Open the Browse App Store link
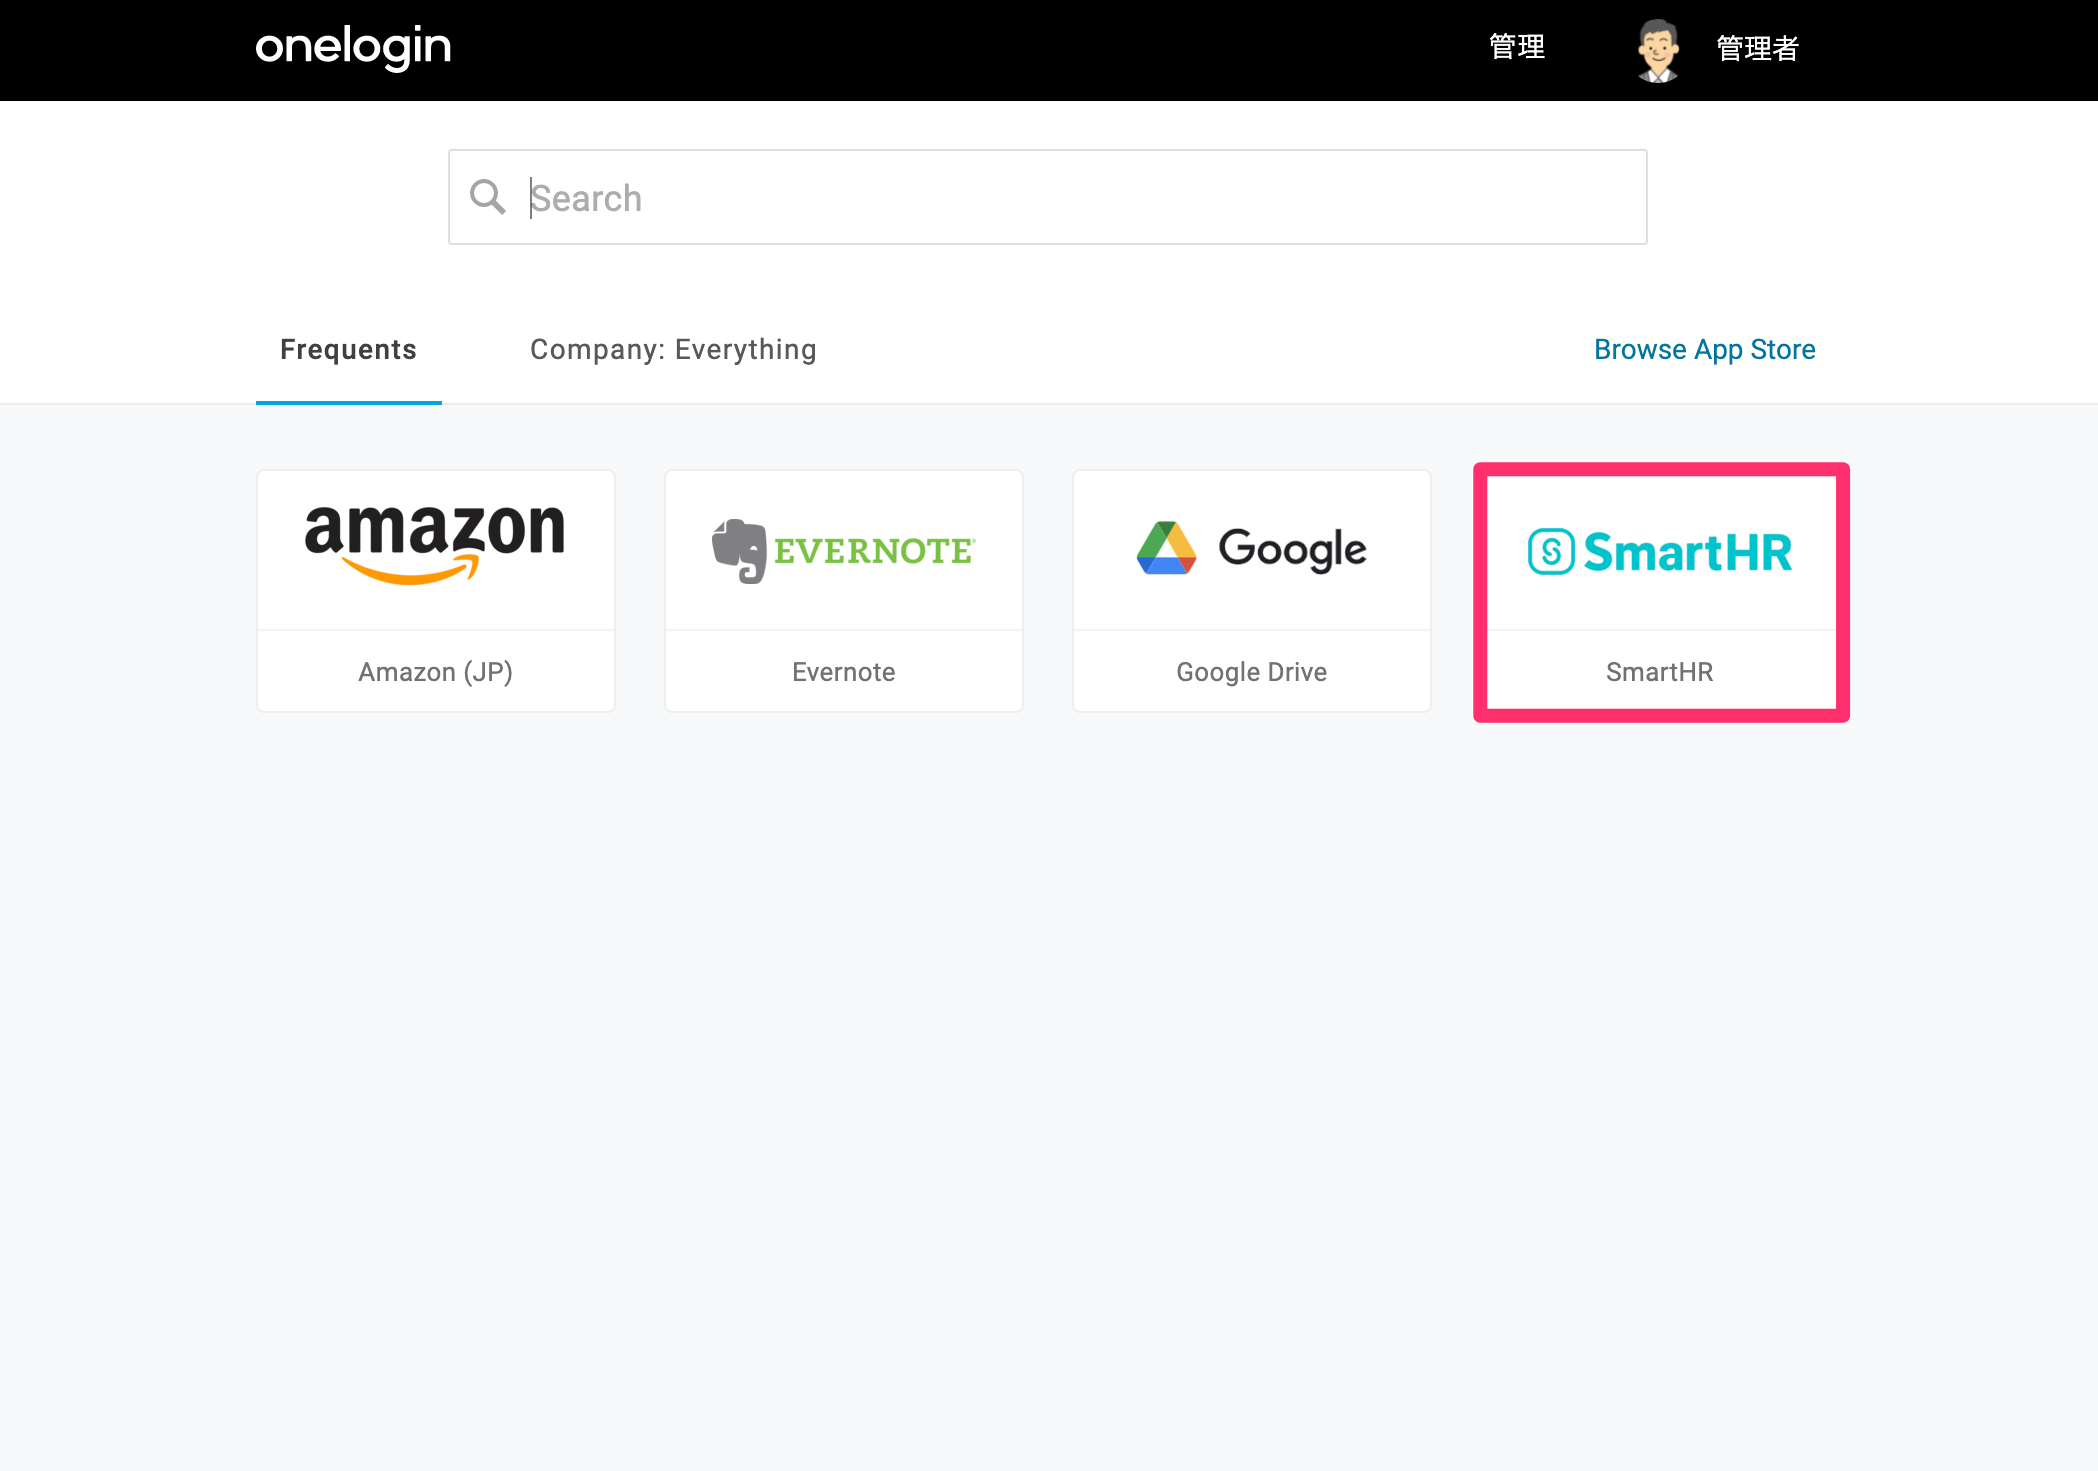Image resolution: width=2098 pixels, height=1471 pixels. [x=1704, y=349]
